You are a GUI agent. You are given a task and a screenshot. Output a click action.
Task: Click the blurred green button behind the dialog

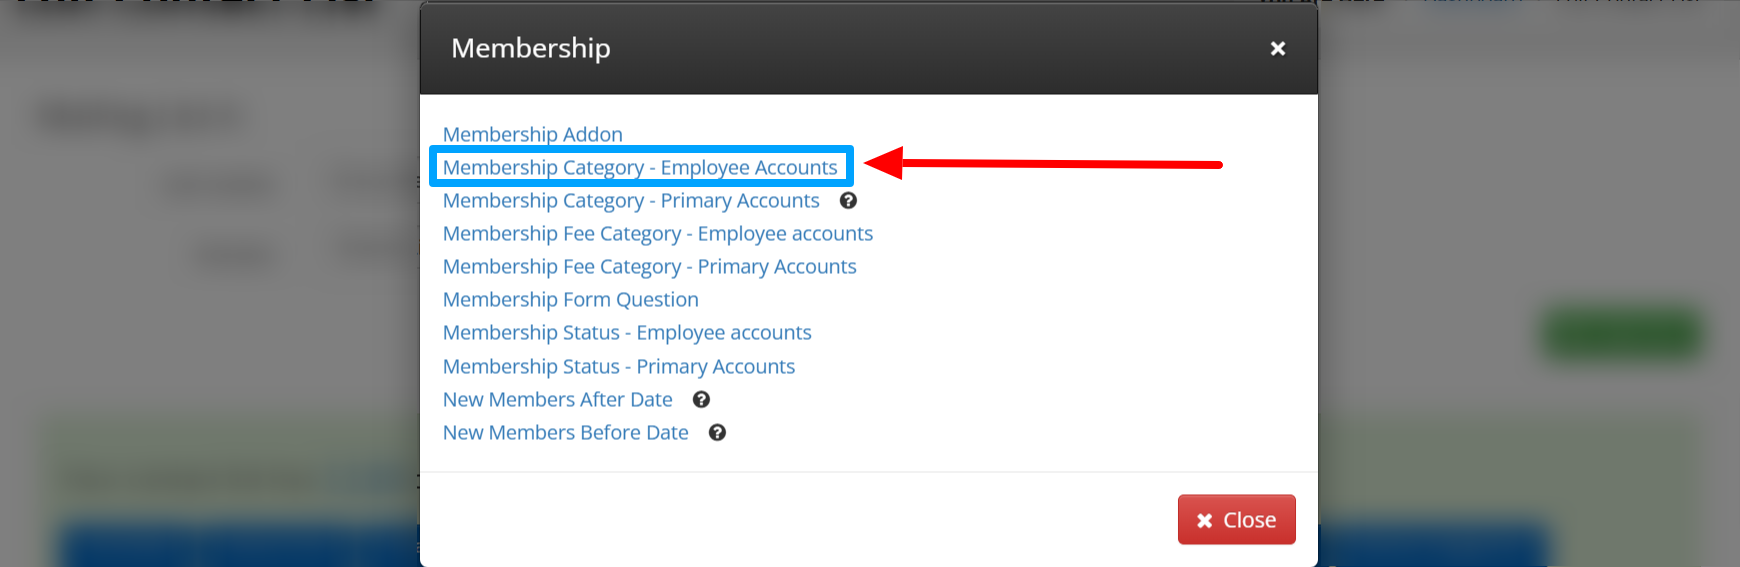pyautogui.click(x=1620, y=333)
